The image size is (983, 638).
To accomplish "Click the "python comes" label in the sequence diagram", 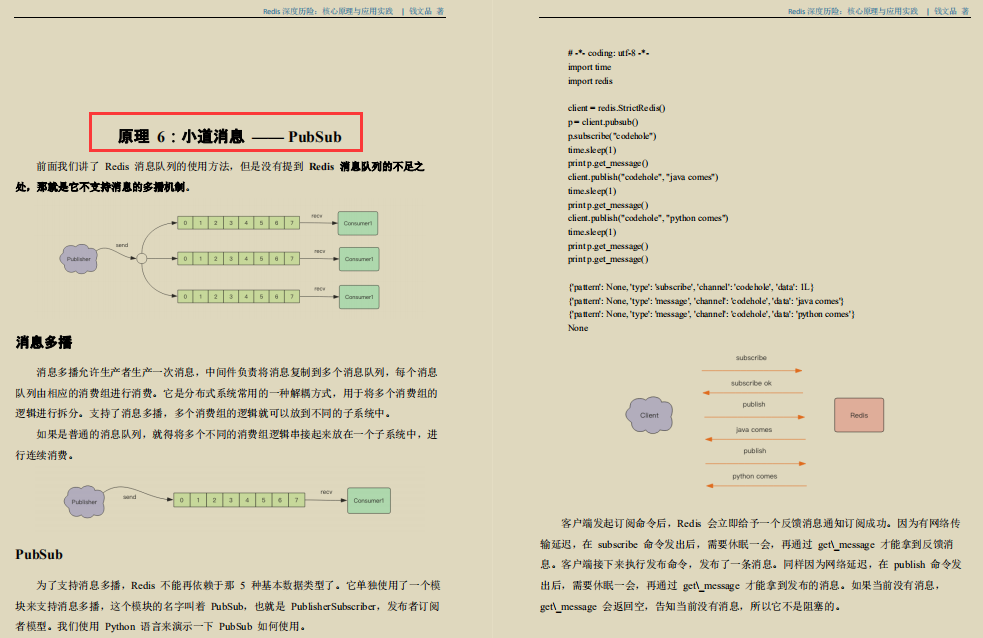I will pos(755,476).
